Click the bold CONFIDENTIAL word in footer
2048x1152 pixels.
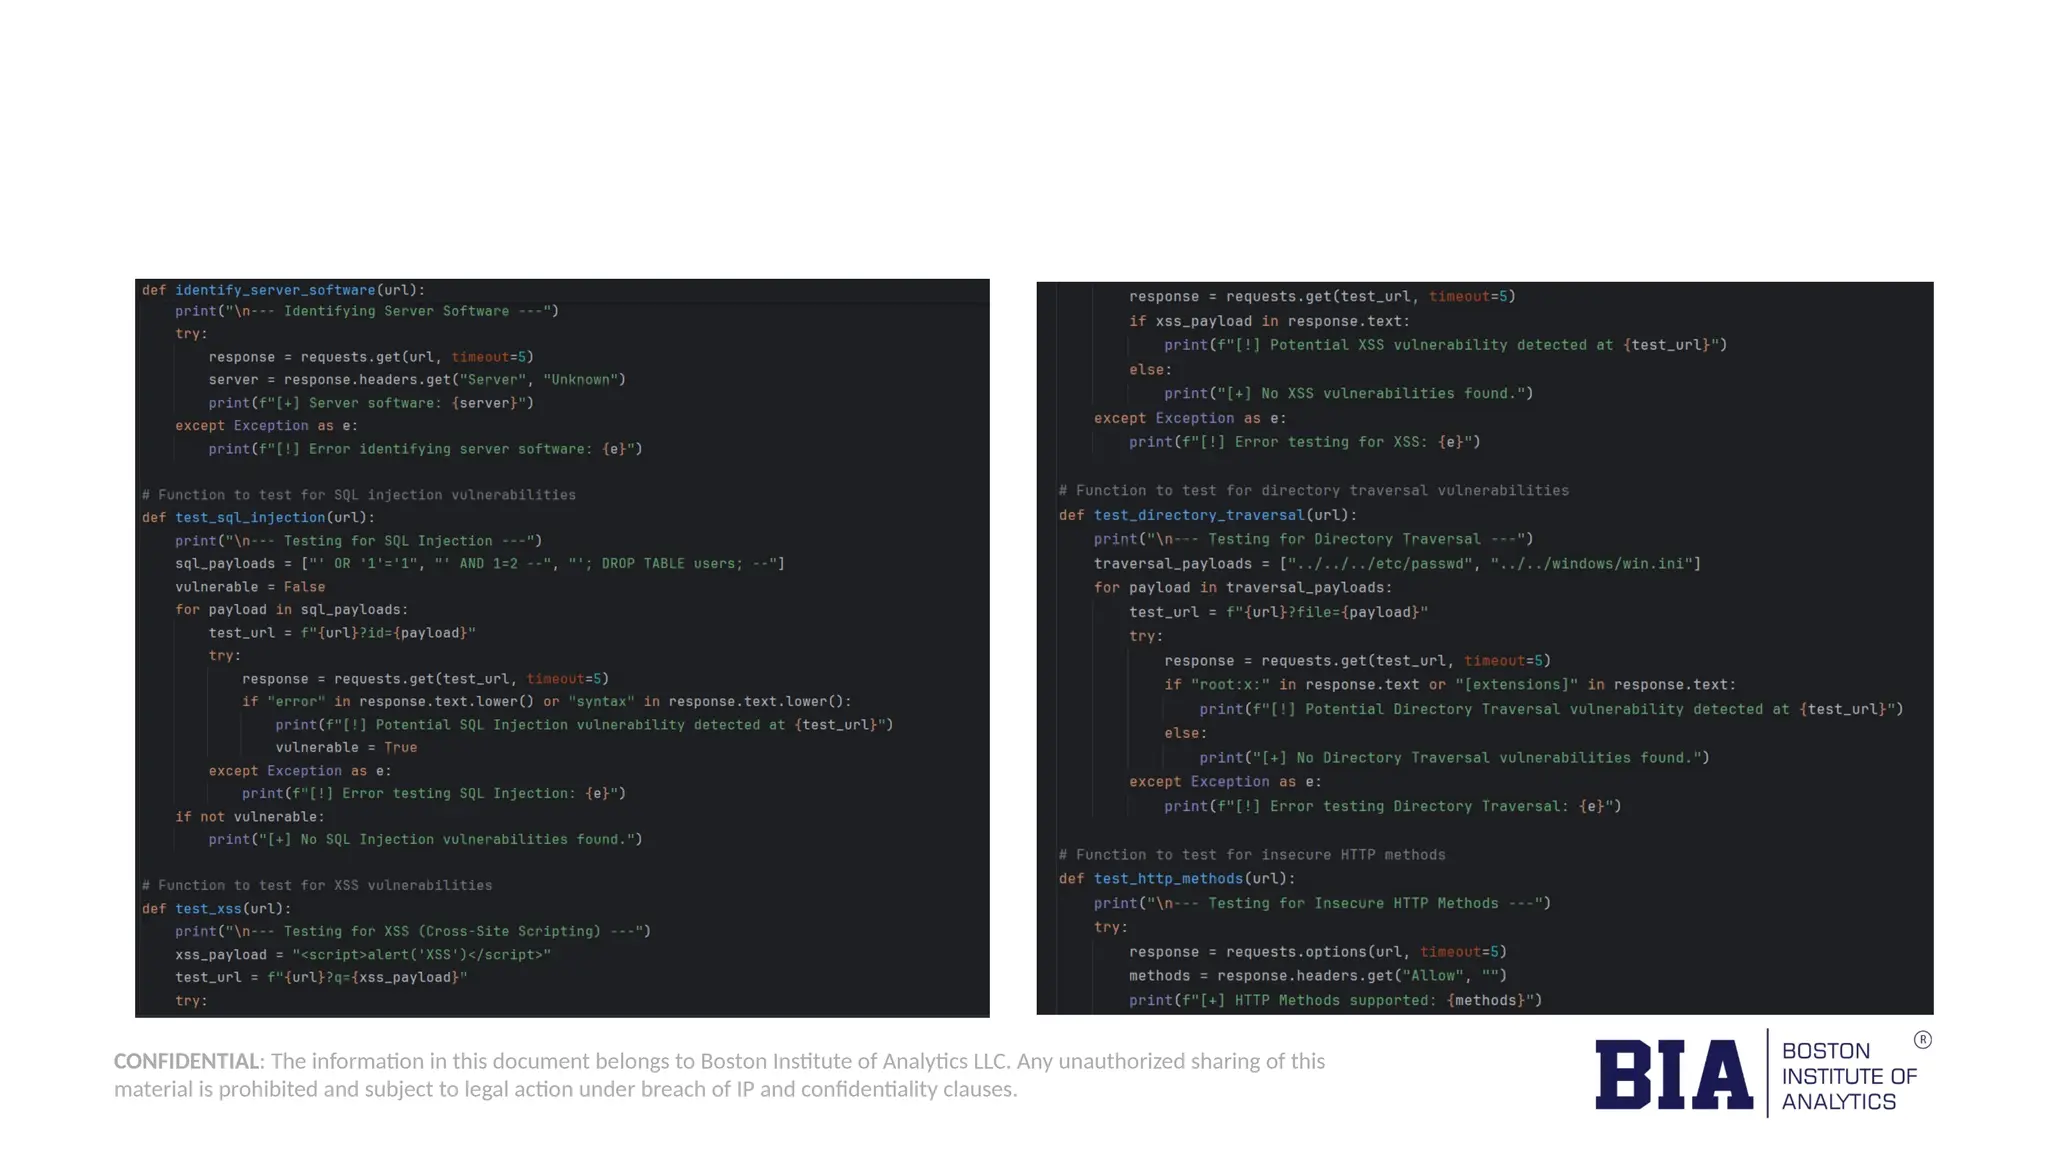point(186,1061)
